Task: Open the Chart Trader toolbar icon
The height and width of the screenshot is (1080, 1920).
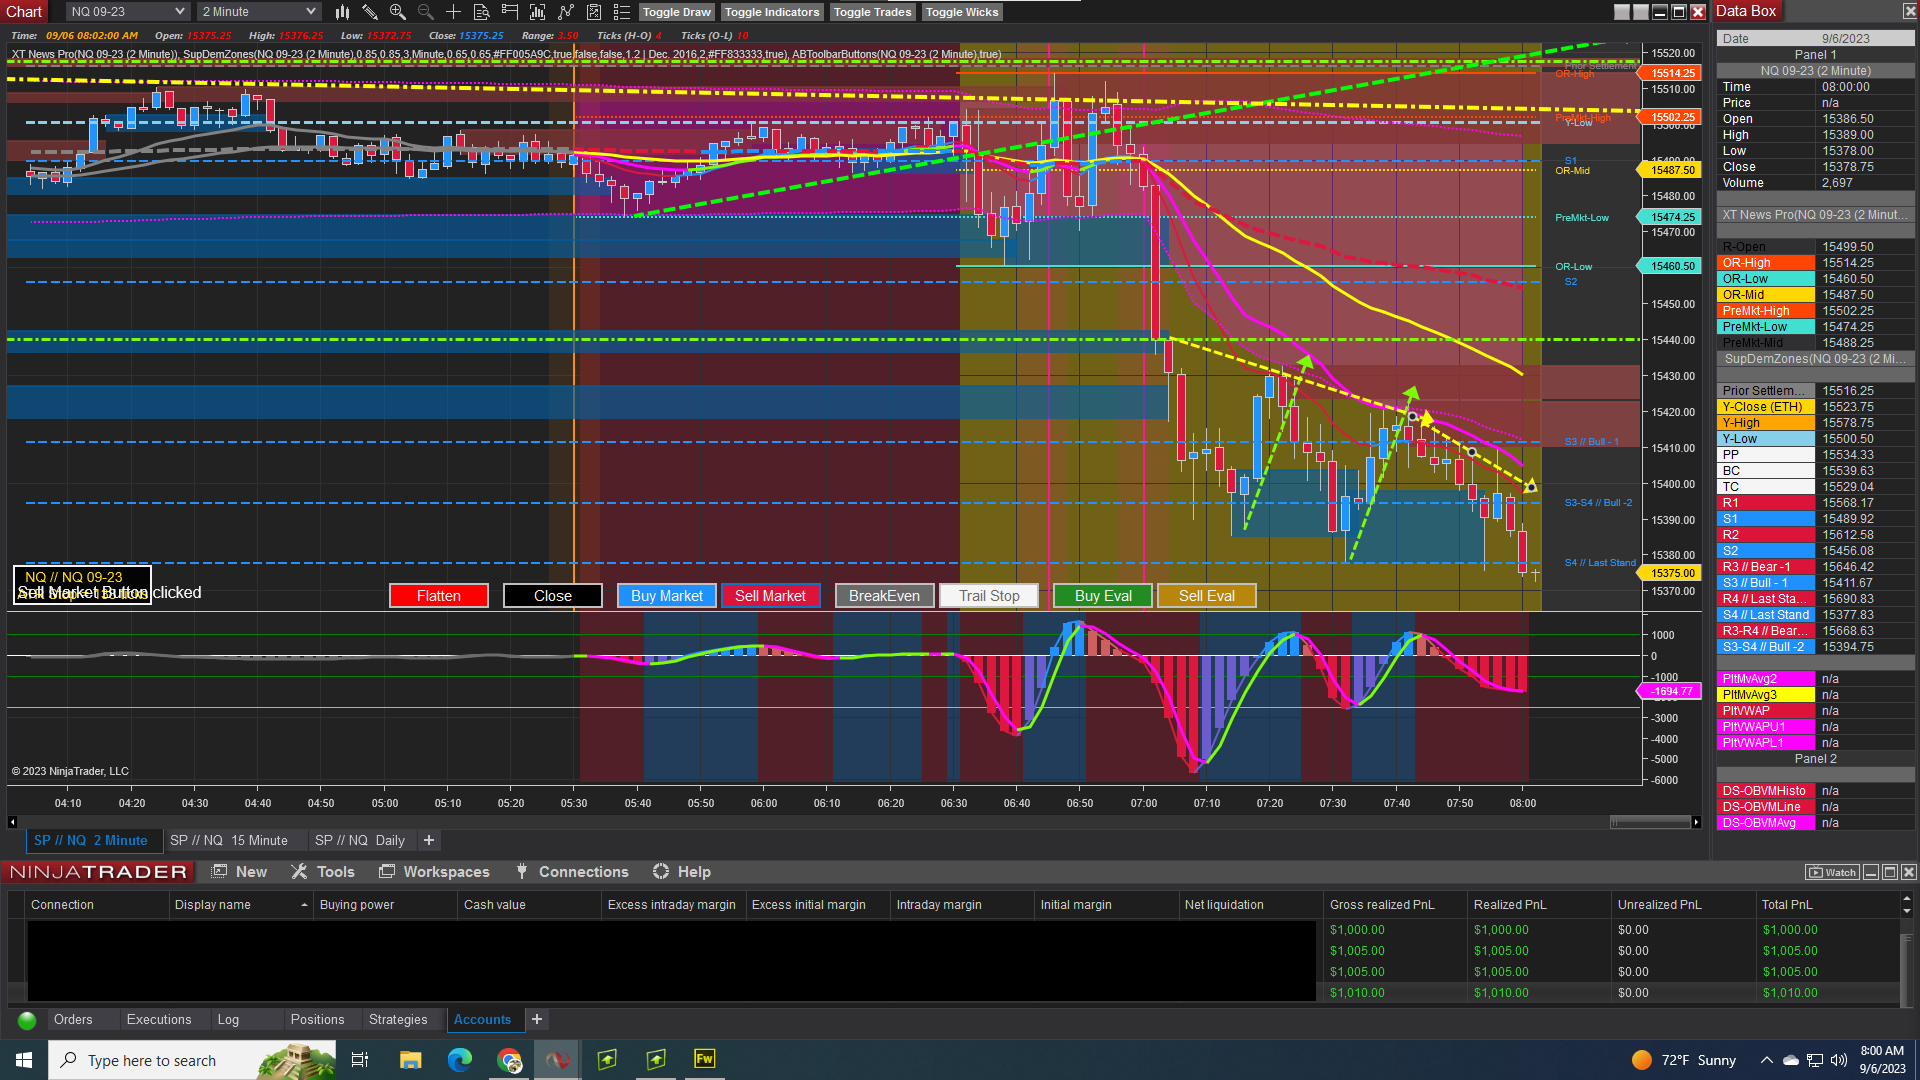Action: pos(510,12)
